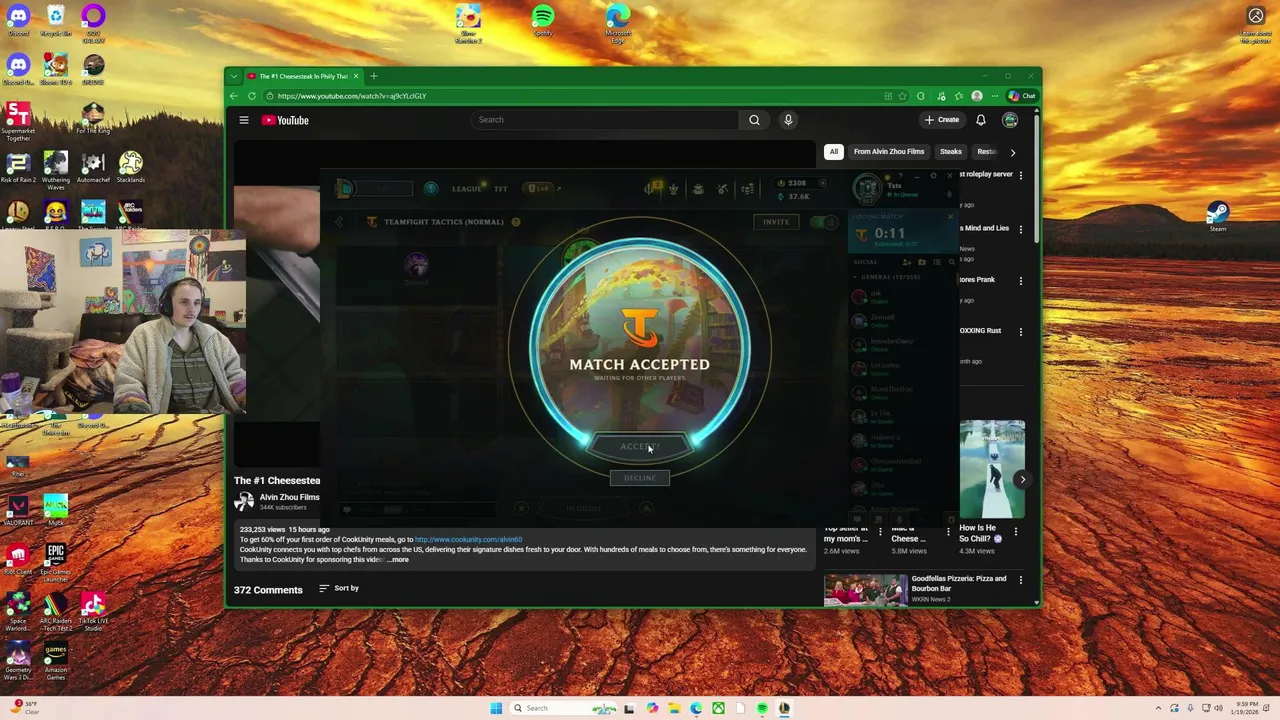Open comments Sort by dropdown

(339, 588)
